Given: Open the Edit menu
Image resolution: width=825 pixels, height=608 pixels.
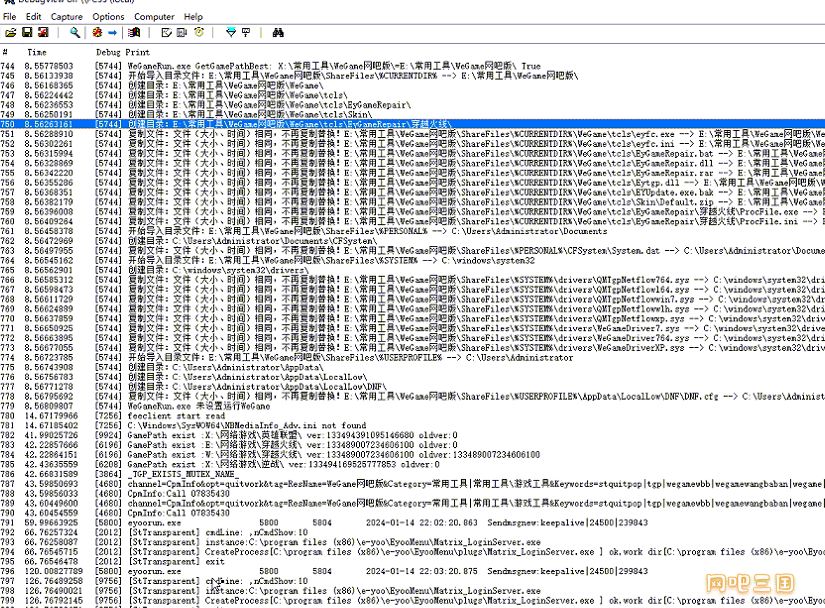Looking at the screenshot, I should (x=34, y=17).
